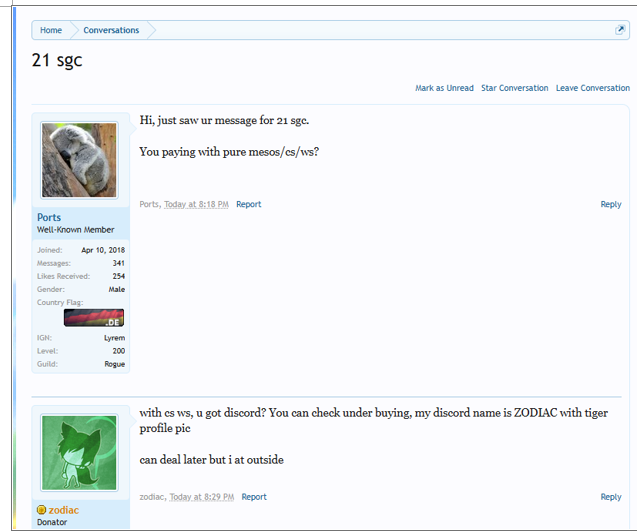The image size is (637, 532).
Task: Click the yellow donator icon beside zodiac
Action: point(42,510)
